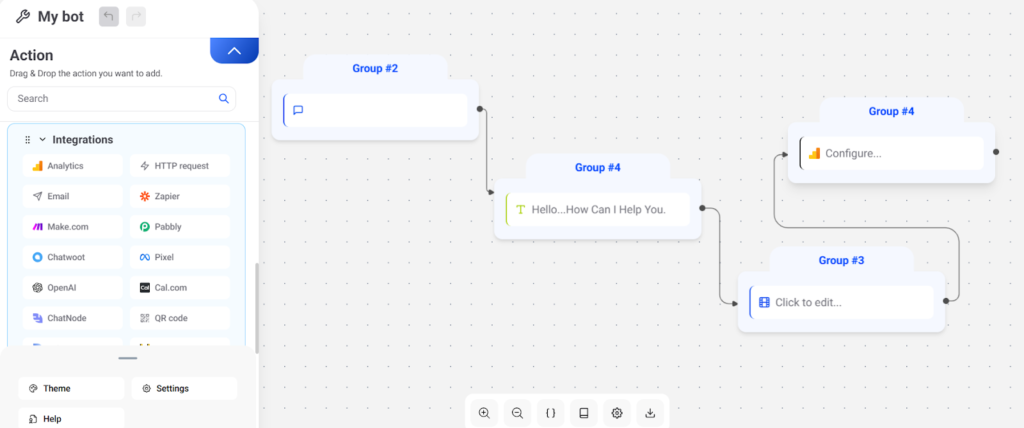Select the HTTP request action
Image resolution: width=1024 pixels, height=428 pixels.
tap(180, 166)
